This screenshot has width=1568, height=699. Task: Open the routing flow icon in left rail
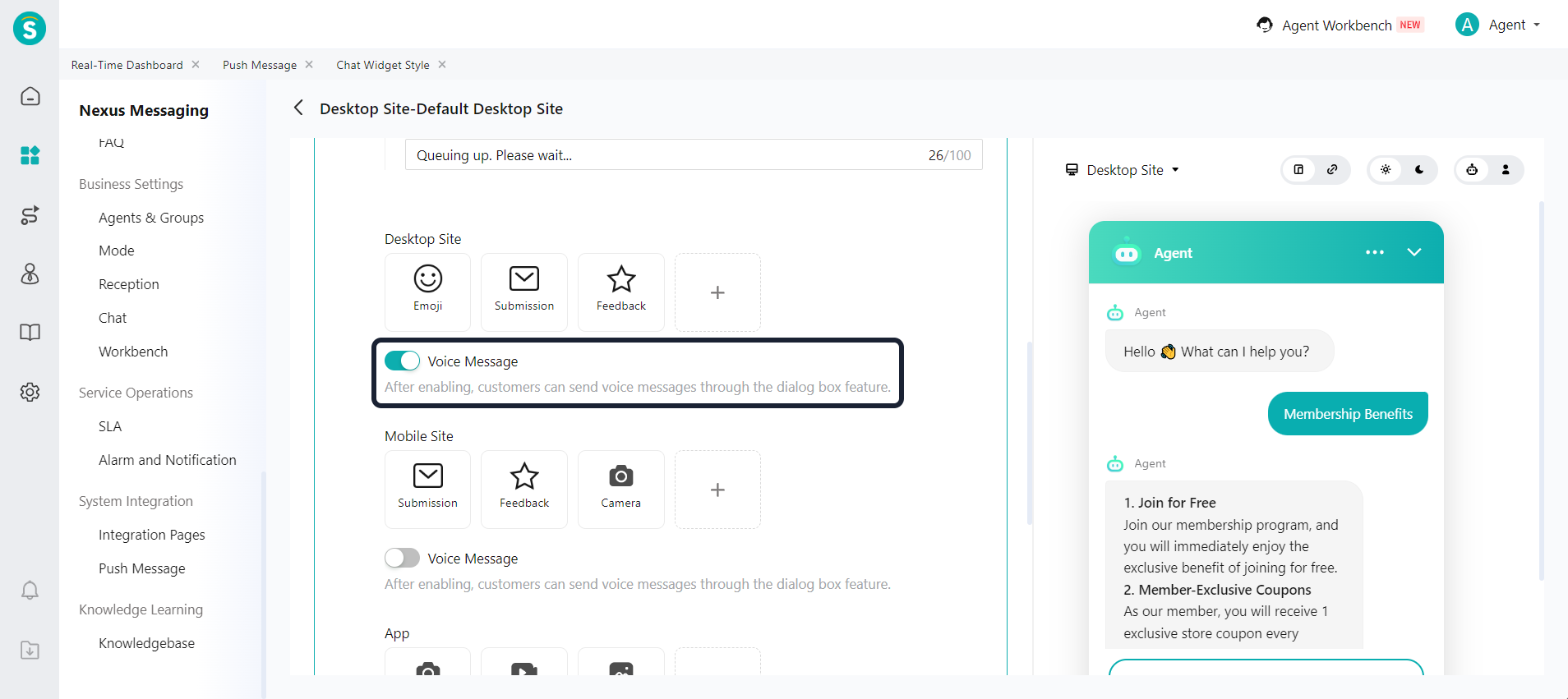click(30, 215)
